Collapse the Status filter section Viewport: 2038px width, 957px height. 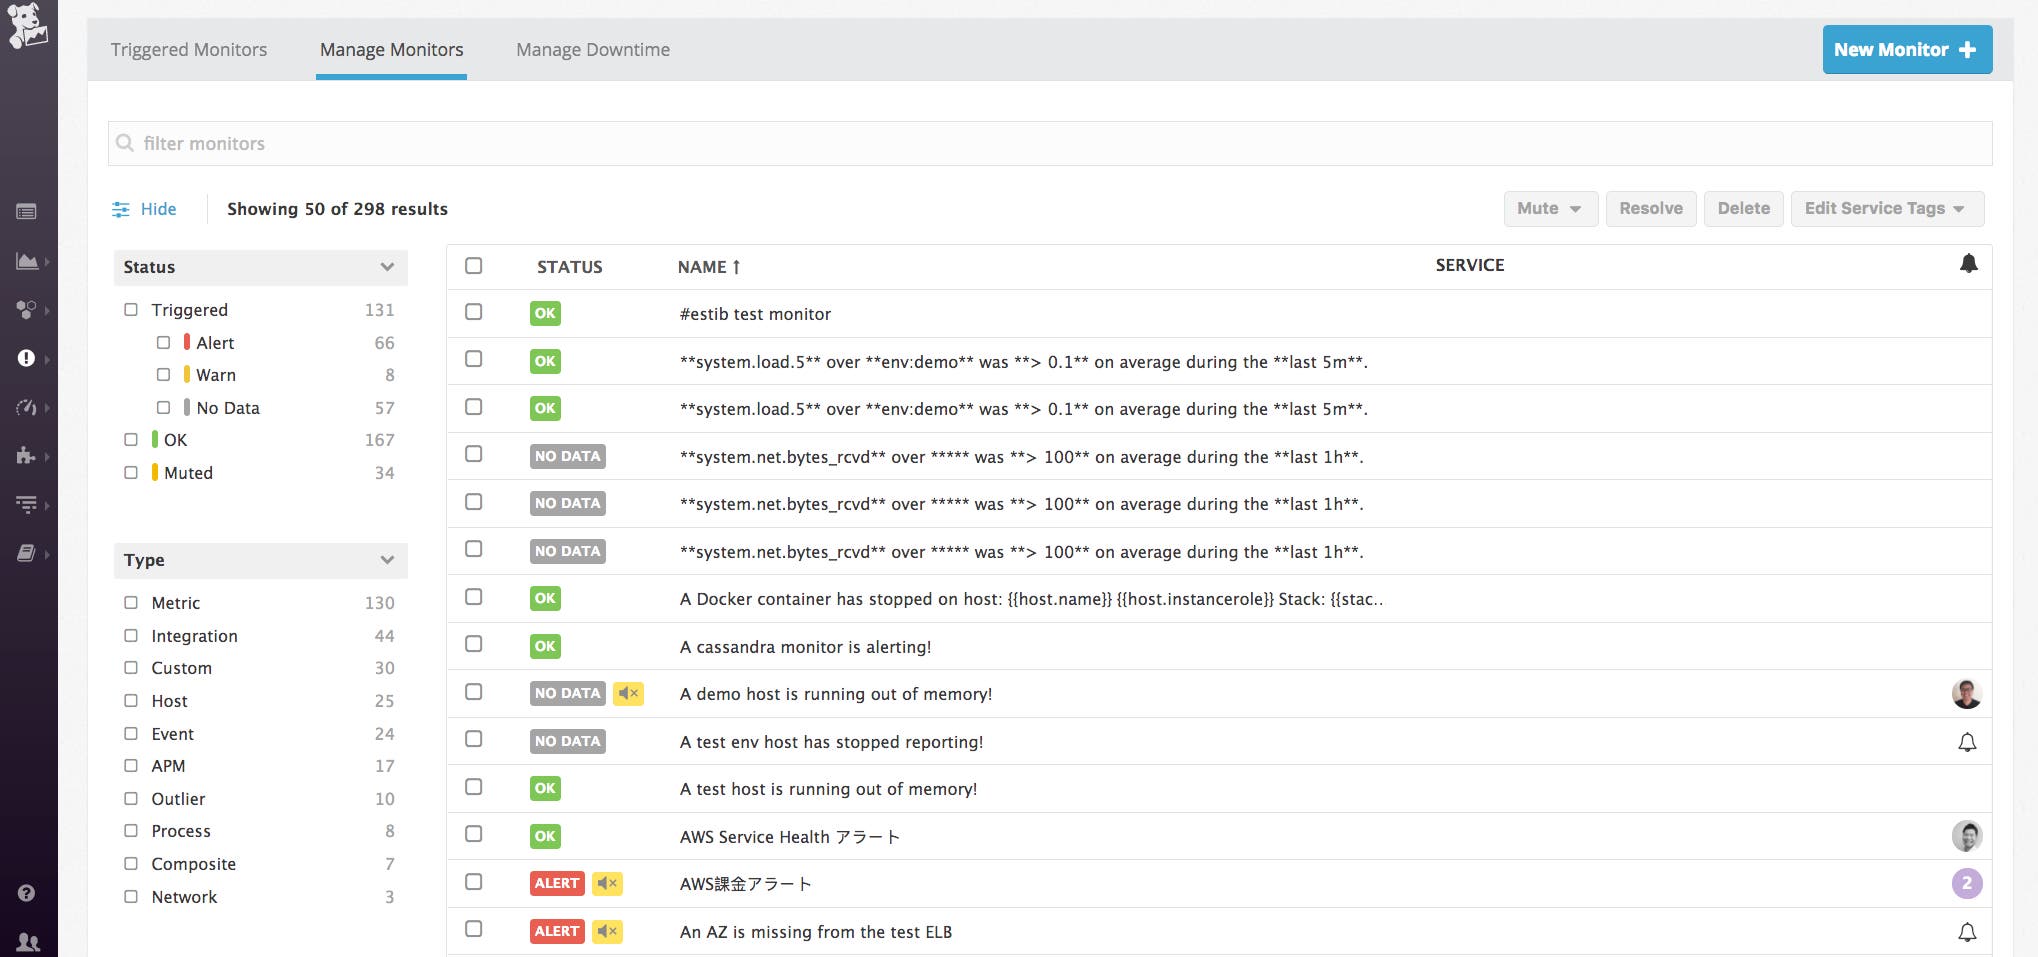(387, 267)
